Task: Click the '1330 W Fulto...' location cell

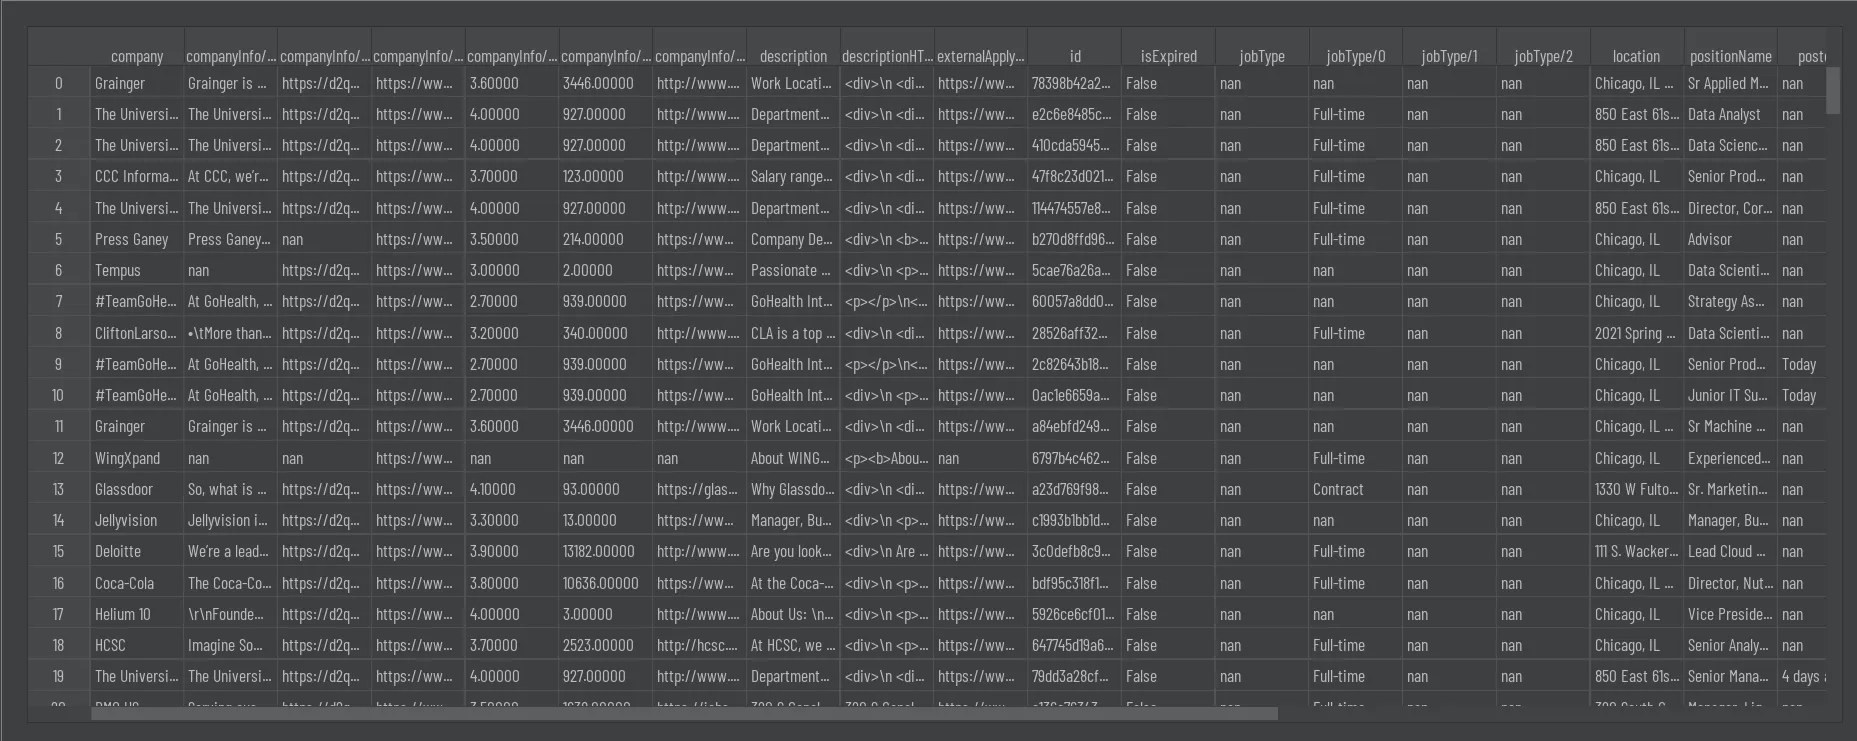Action: point(1637,489)
